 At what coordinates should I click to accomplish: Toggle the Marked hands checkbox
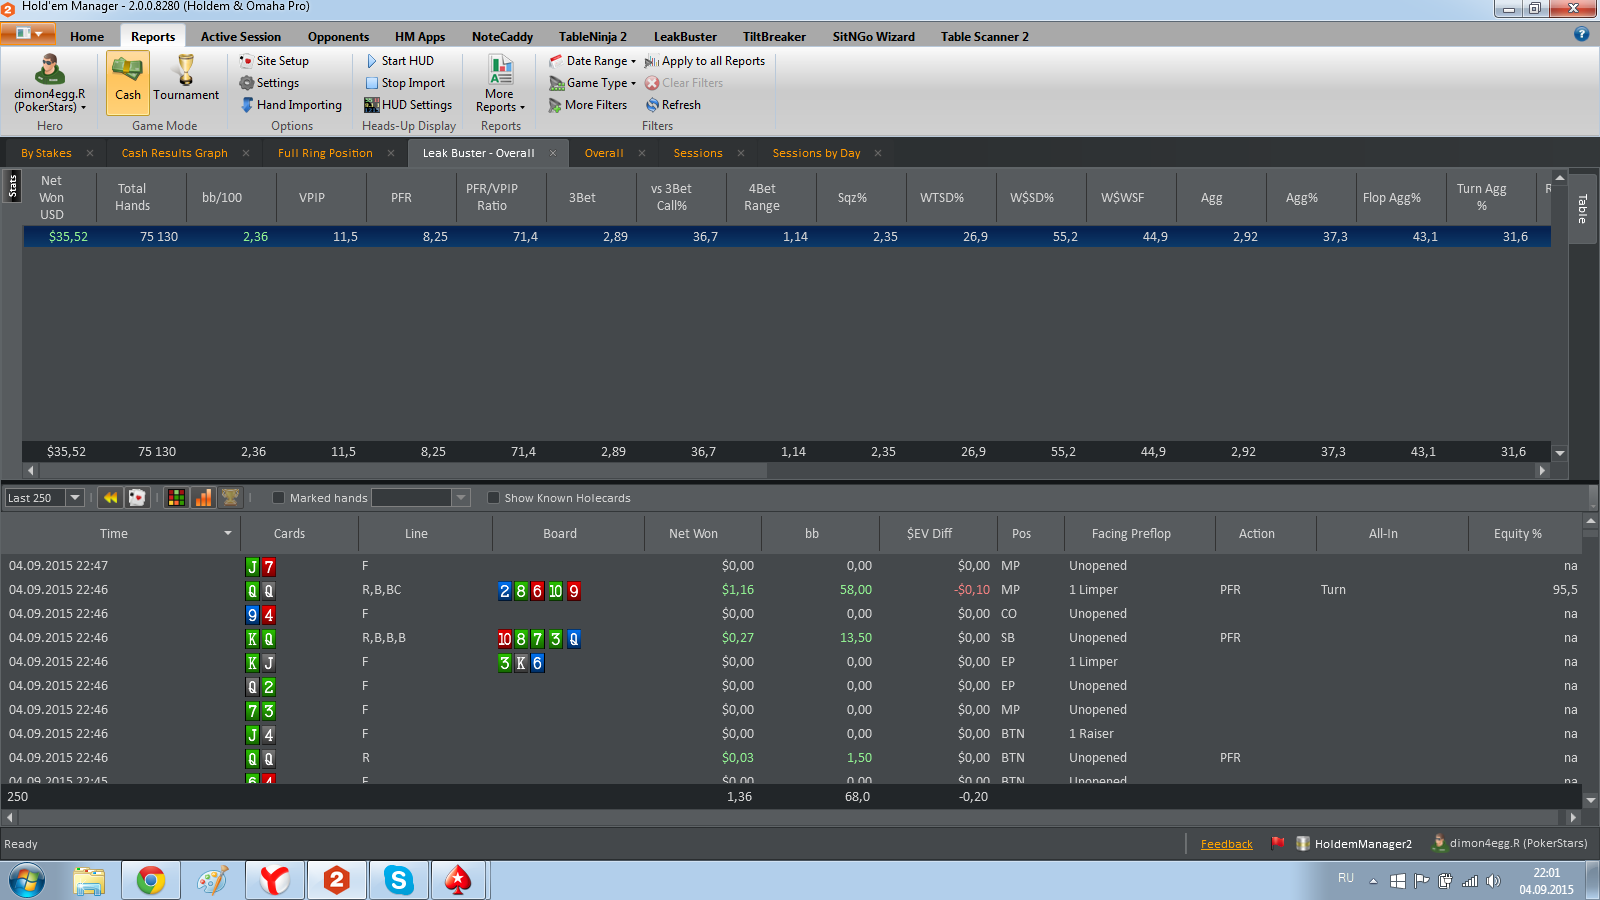[x=279, y=497]
